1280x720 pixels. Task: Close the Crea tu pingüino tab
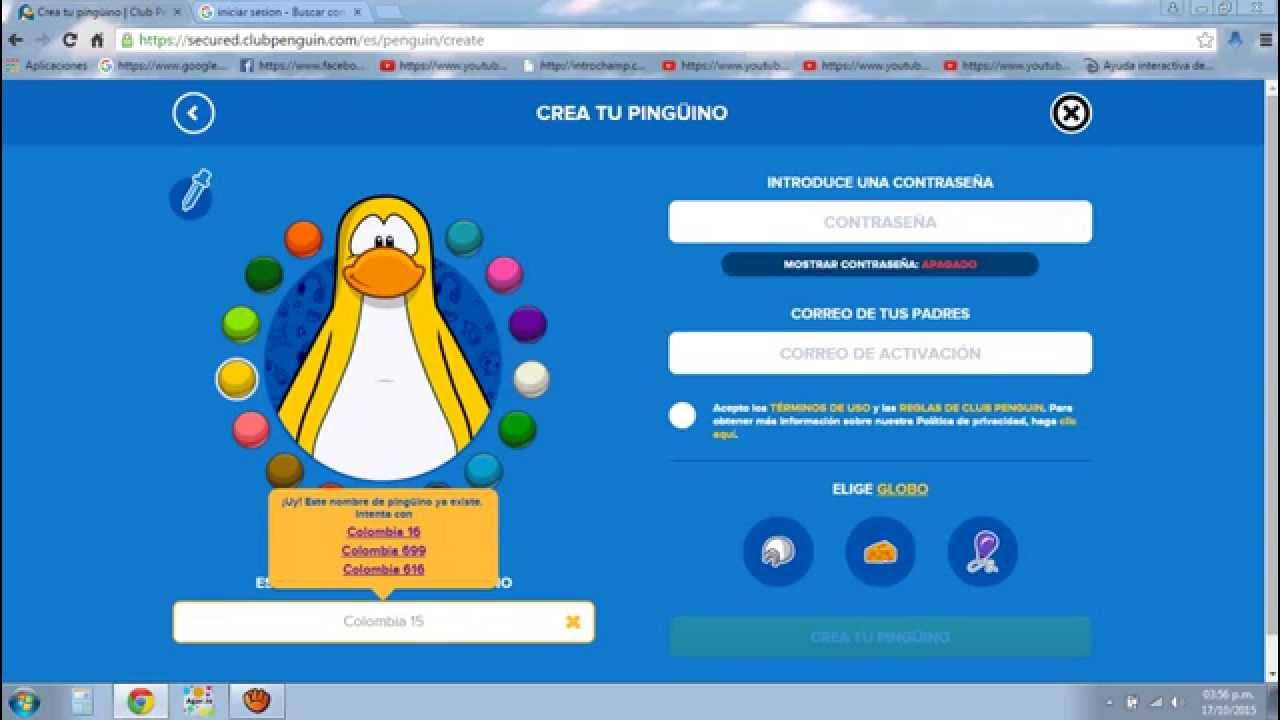click(x=177, y=12)
